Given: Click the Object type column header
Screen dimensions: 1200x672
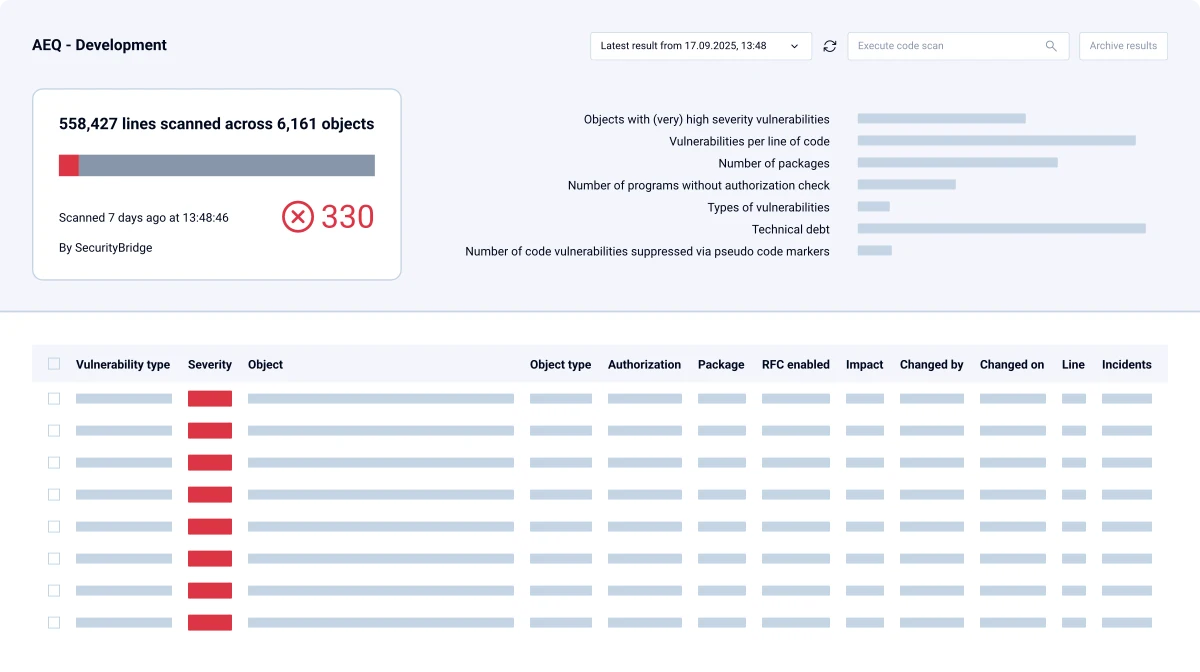Looking at the screenshot, I should (561, 365).
